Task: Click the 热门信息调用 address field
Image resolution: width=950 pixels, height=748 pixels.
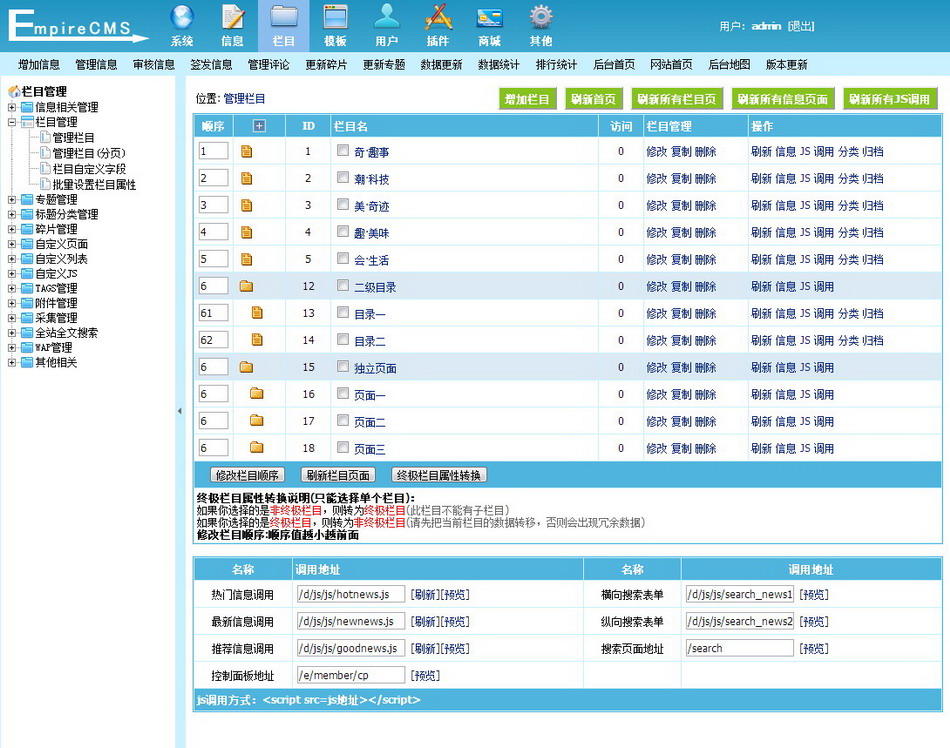Action: pos(351,594)
